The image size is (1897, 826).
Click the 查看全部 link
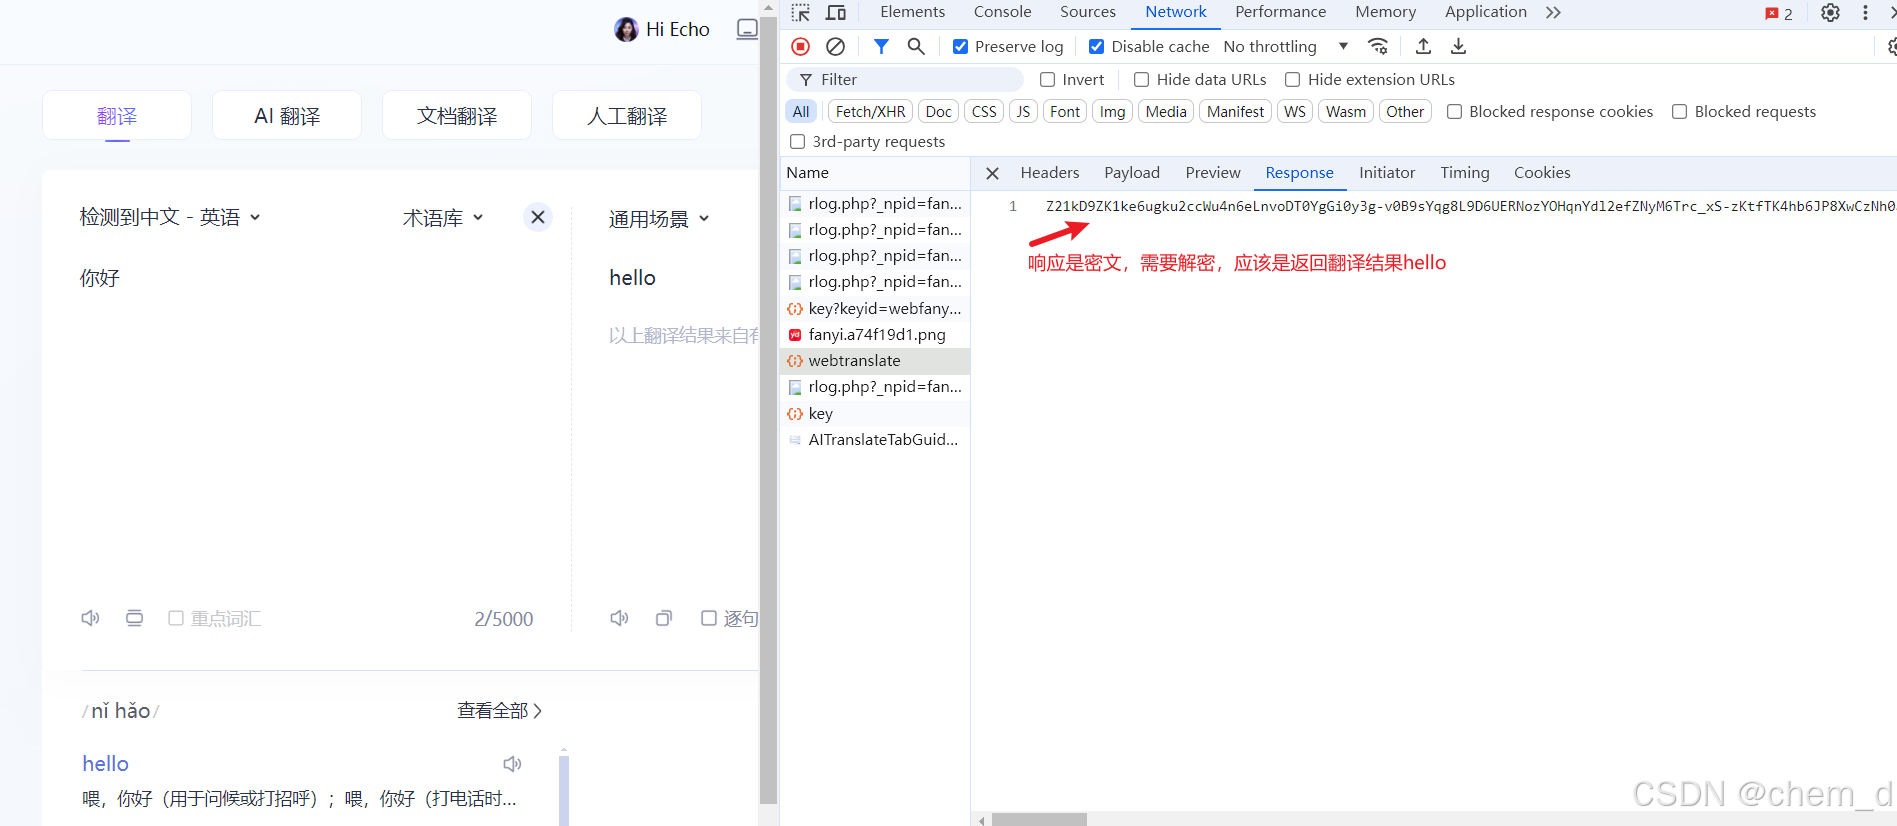(499, 711)
